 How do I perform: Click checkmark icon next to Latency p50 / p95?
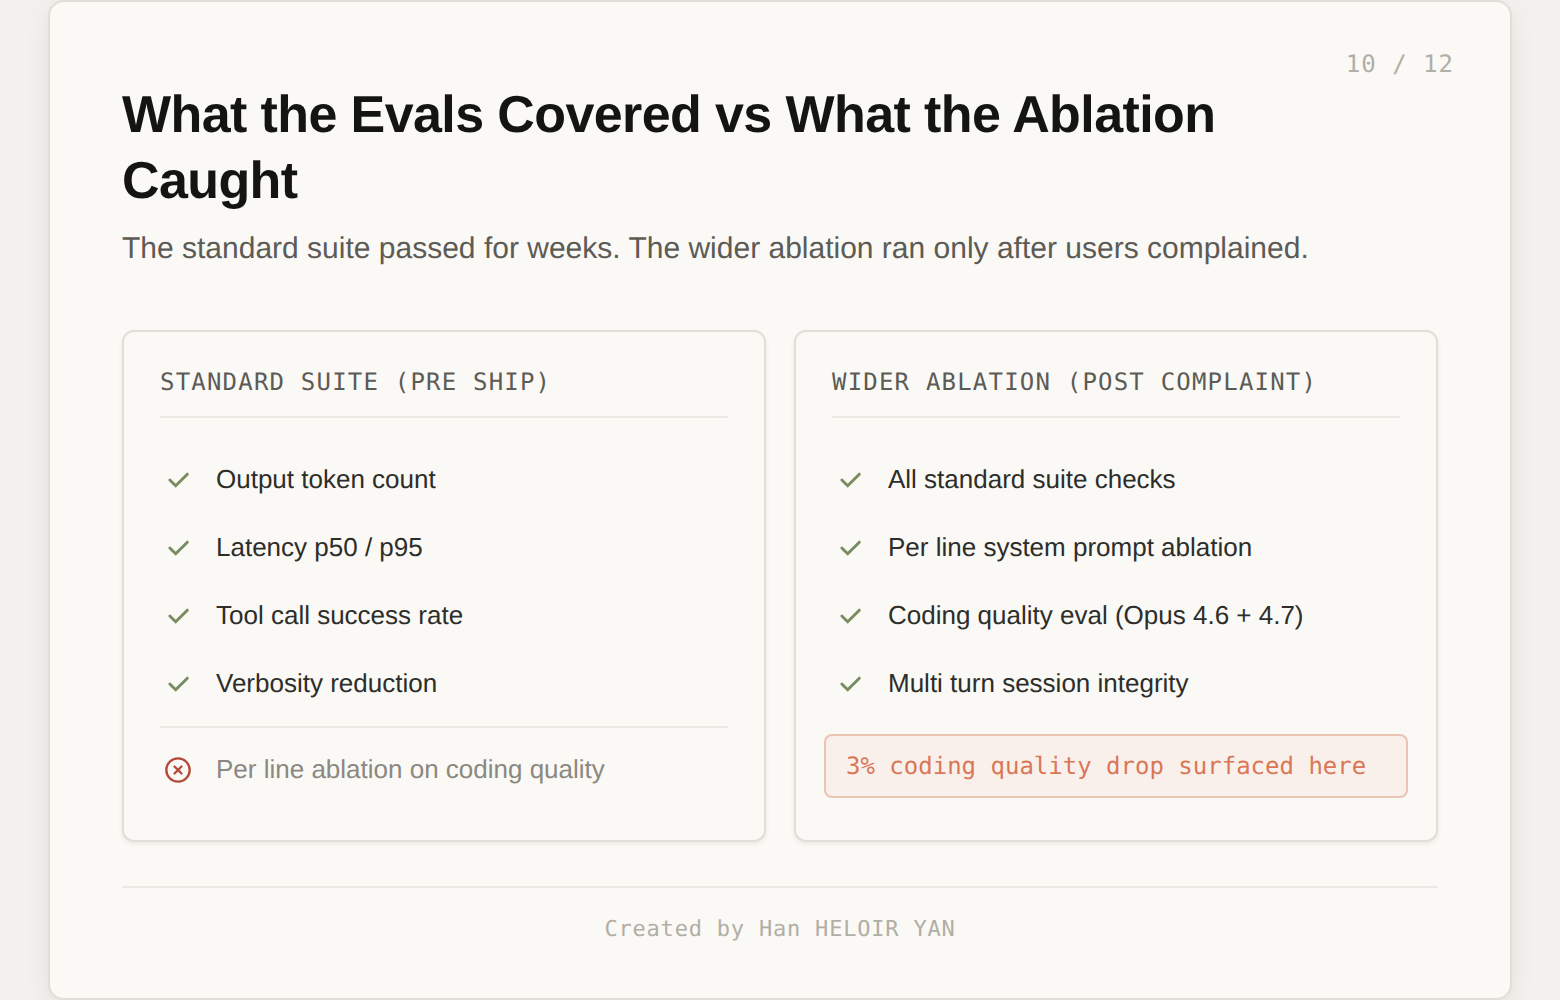click(179, 548)
